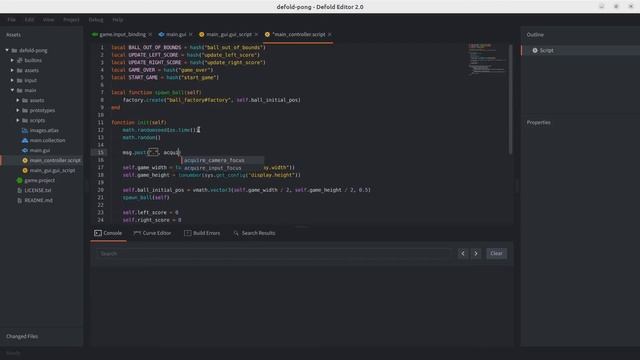
Task: Click the Curve Editor tab icon
Action: click(x=137, y=233)
